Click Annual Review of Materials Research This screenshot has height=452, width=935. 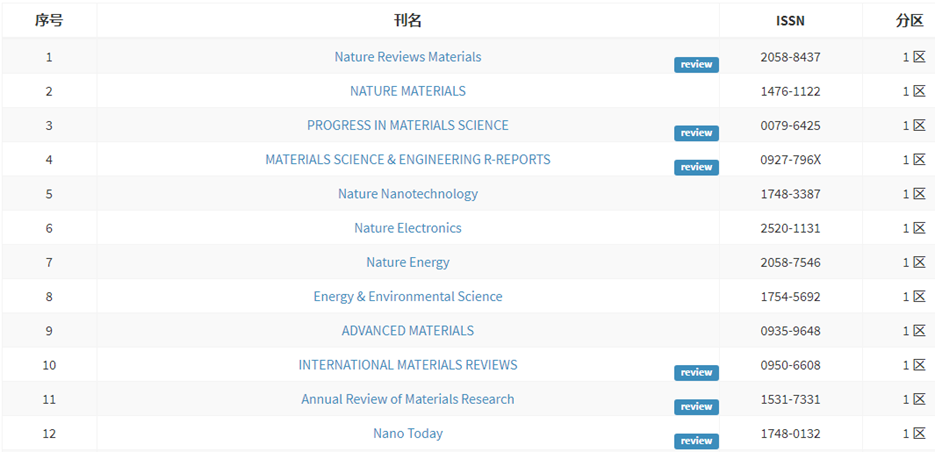pyautogui.click(x=408, y=399)
